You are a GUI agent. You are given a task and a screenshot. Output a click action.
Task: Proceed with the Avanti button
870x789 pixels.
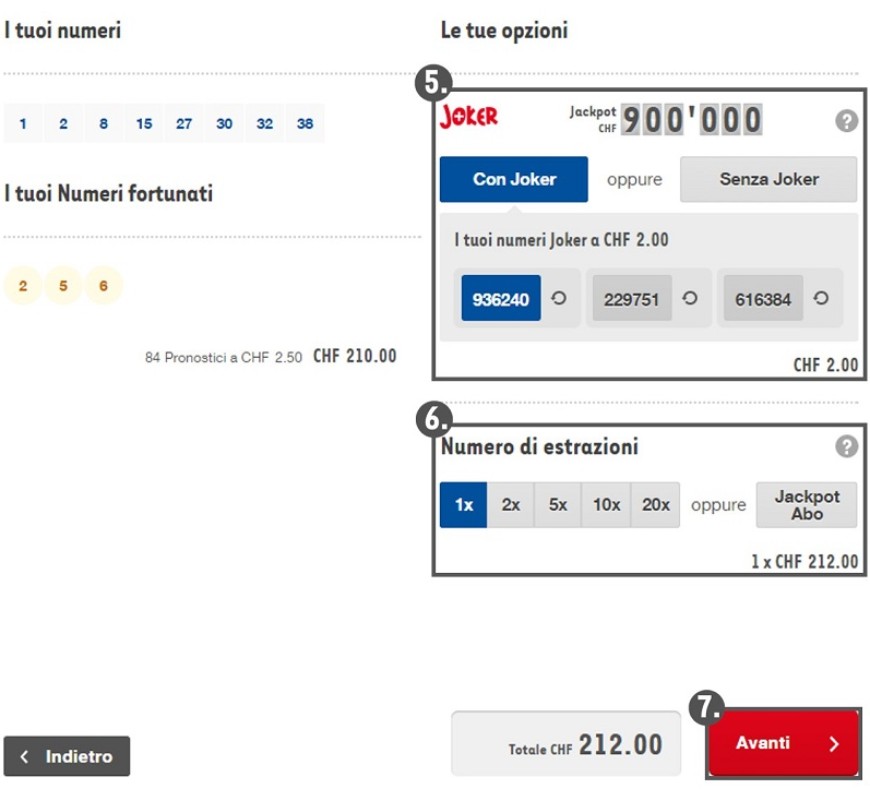784,743
